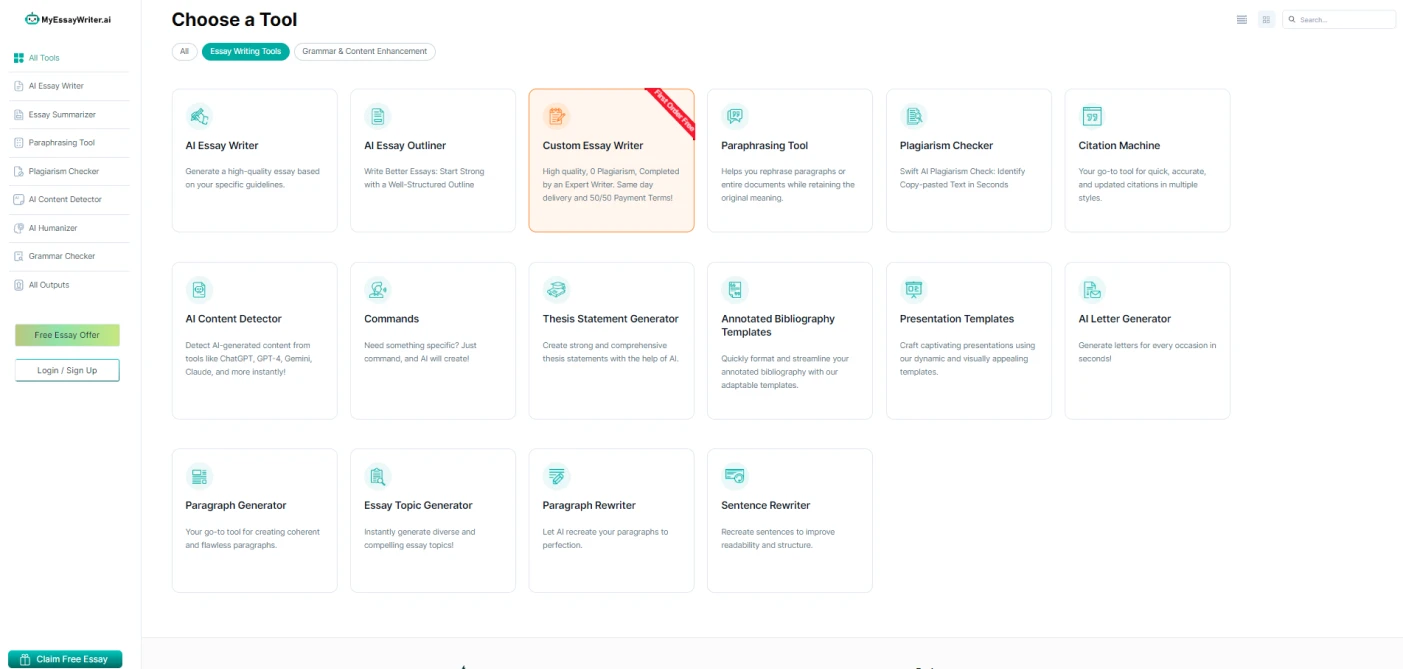Click the Paragraph Generator card title

point(236,506)
